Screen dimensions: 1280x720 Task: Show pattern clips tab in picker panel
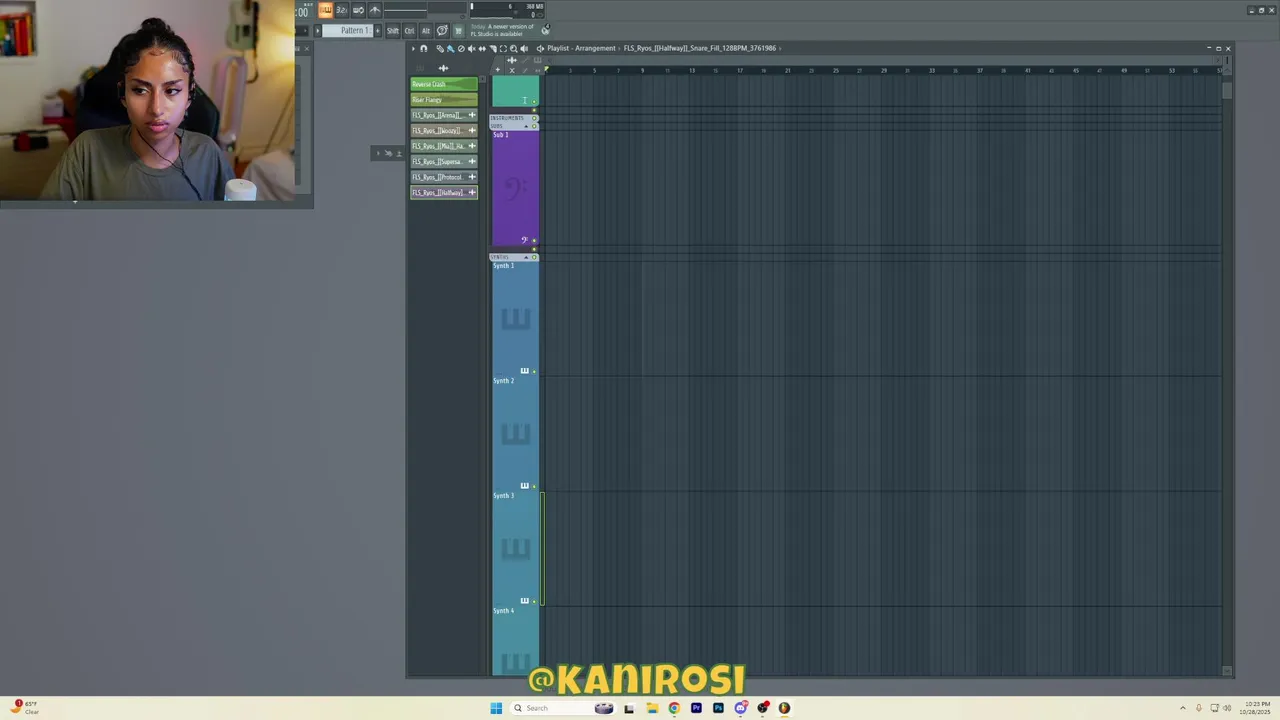pyautogui.click(x=421, y=68)
